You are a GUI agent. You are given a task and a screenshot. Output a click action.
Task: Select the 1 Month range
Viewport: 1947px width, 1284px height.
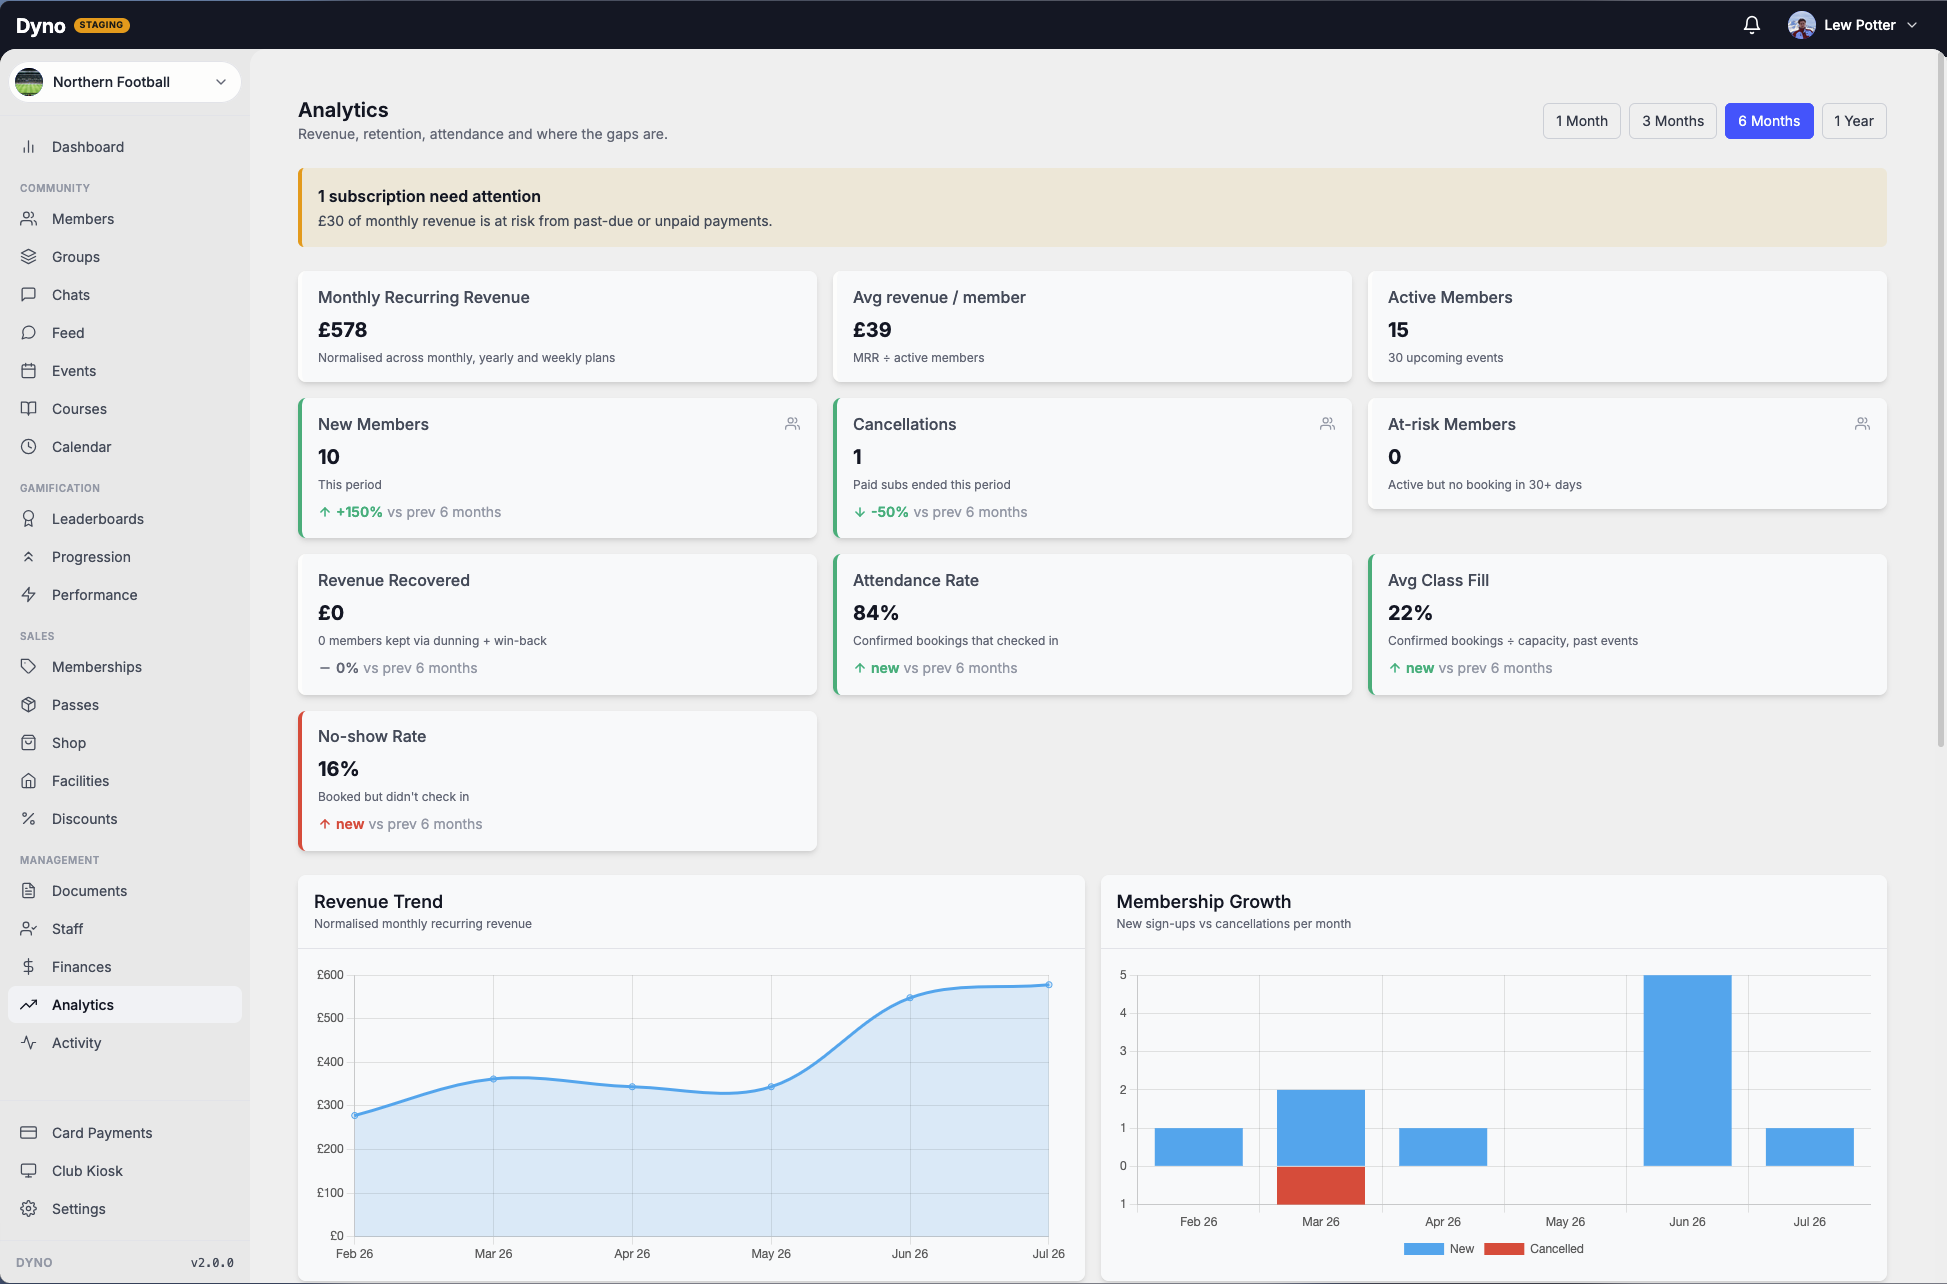point(1581,121)
